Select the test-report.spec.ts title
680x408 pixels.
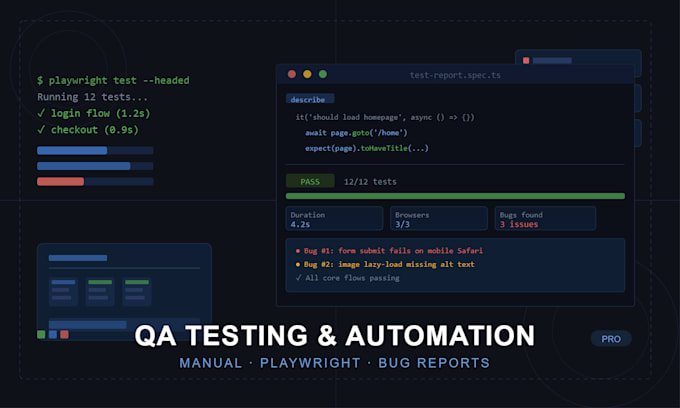pos(455,75)
